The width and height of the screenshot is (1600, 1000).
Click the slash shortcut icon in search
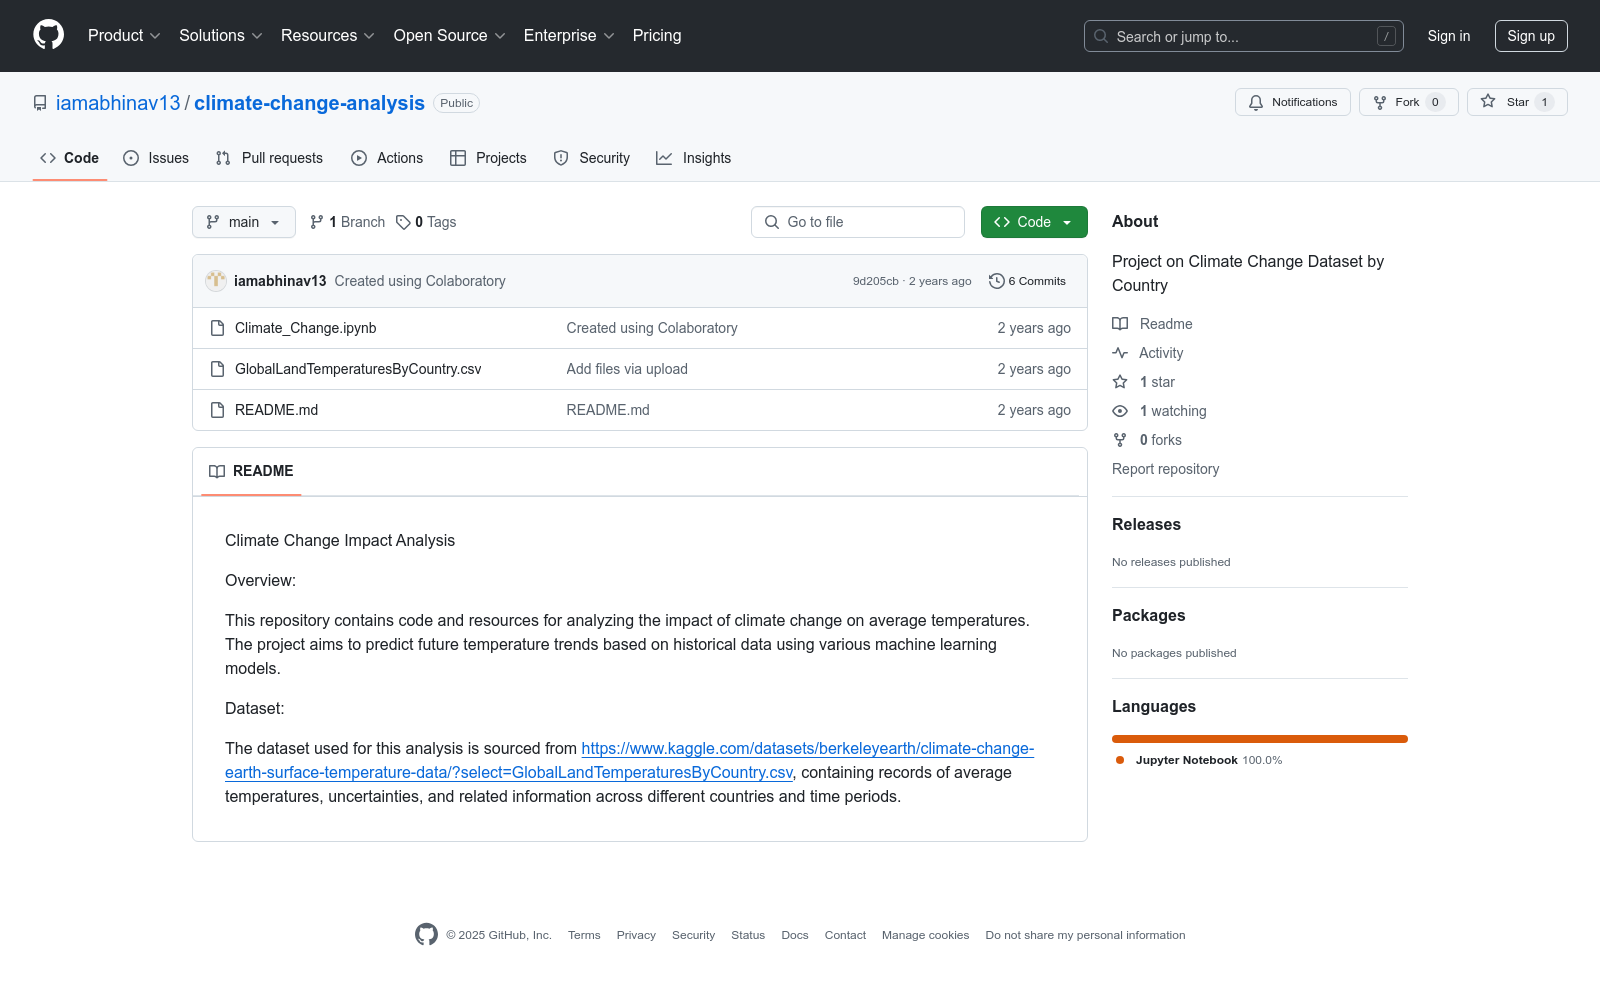click(1386, 36)
